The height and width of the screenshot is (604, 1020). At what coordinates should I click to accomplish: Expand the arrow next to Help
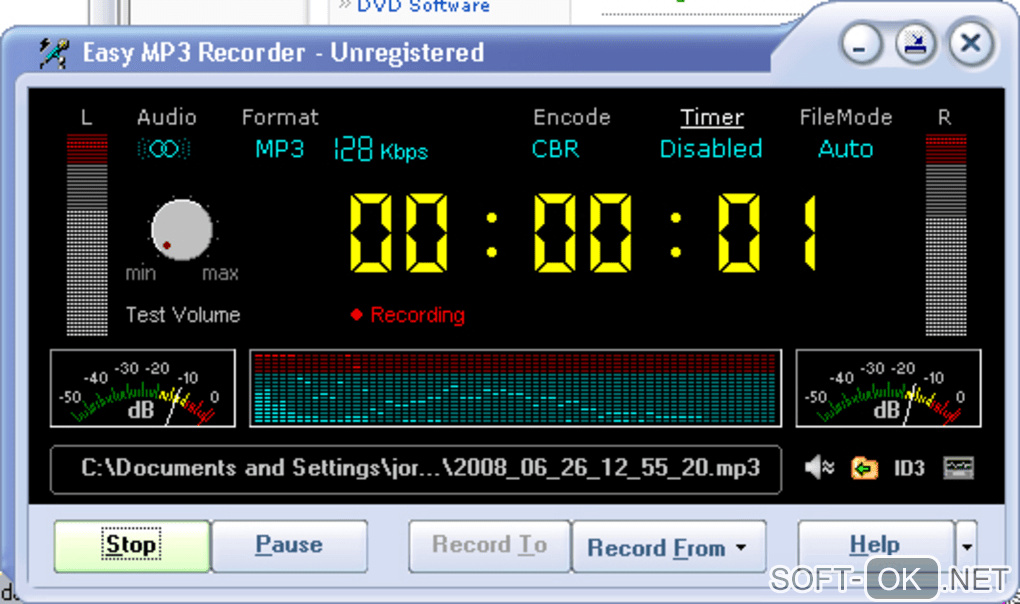coord(967,546)
